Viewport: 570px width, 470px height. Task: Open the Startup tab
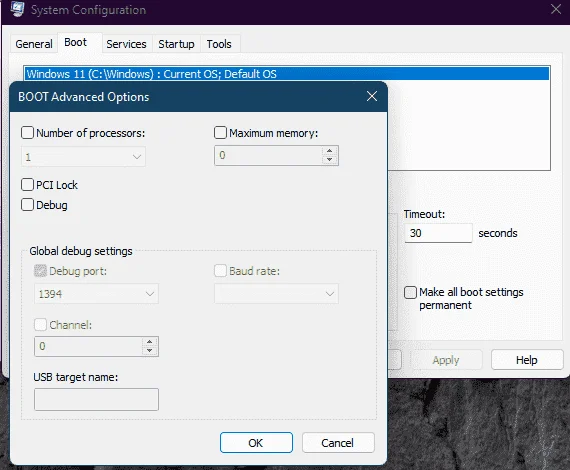[x=176, y=44]
